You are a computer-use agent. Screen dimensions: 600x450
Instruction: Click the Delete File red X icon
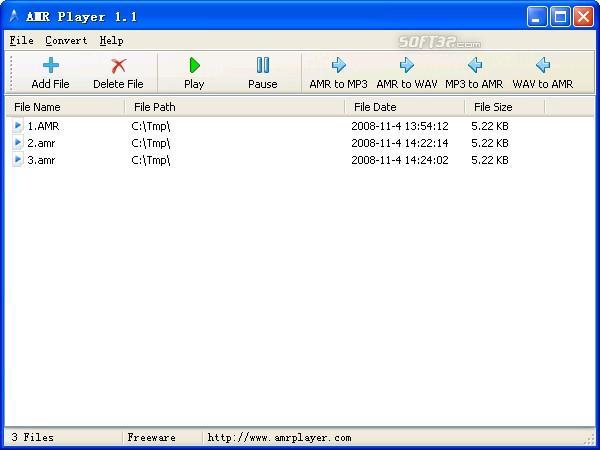click(118, 65)
